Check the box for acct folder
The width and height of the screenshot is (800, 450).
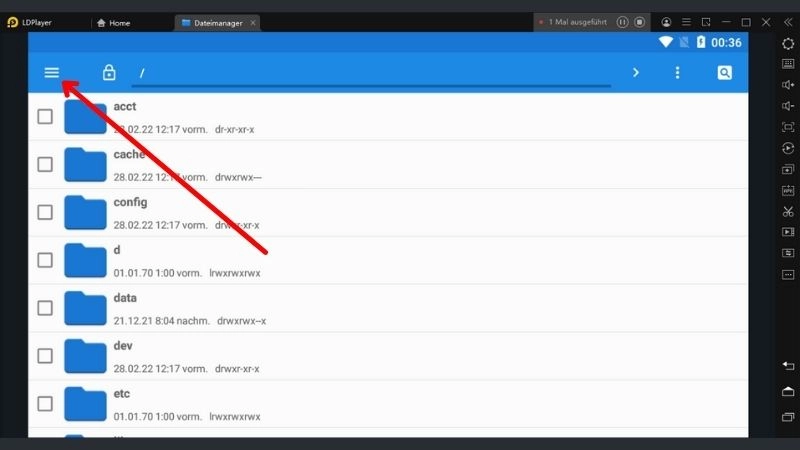coord(45,116)
